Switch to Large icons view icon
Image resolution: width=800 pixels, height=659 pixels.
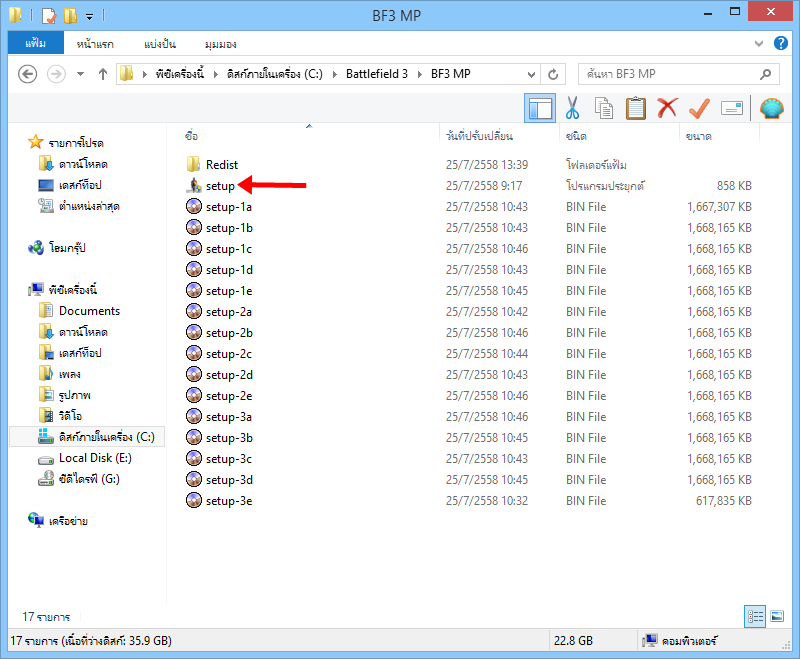point(777,617)
